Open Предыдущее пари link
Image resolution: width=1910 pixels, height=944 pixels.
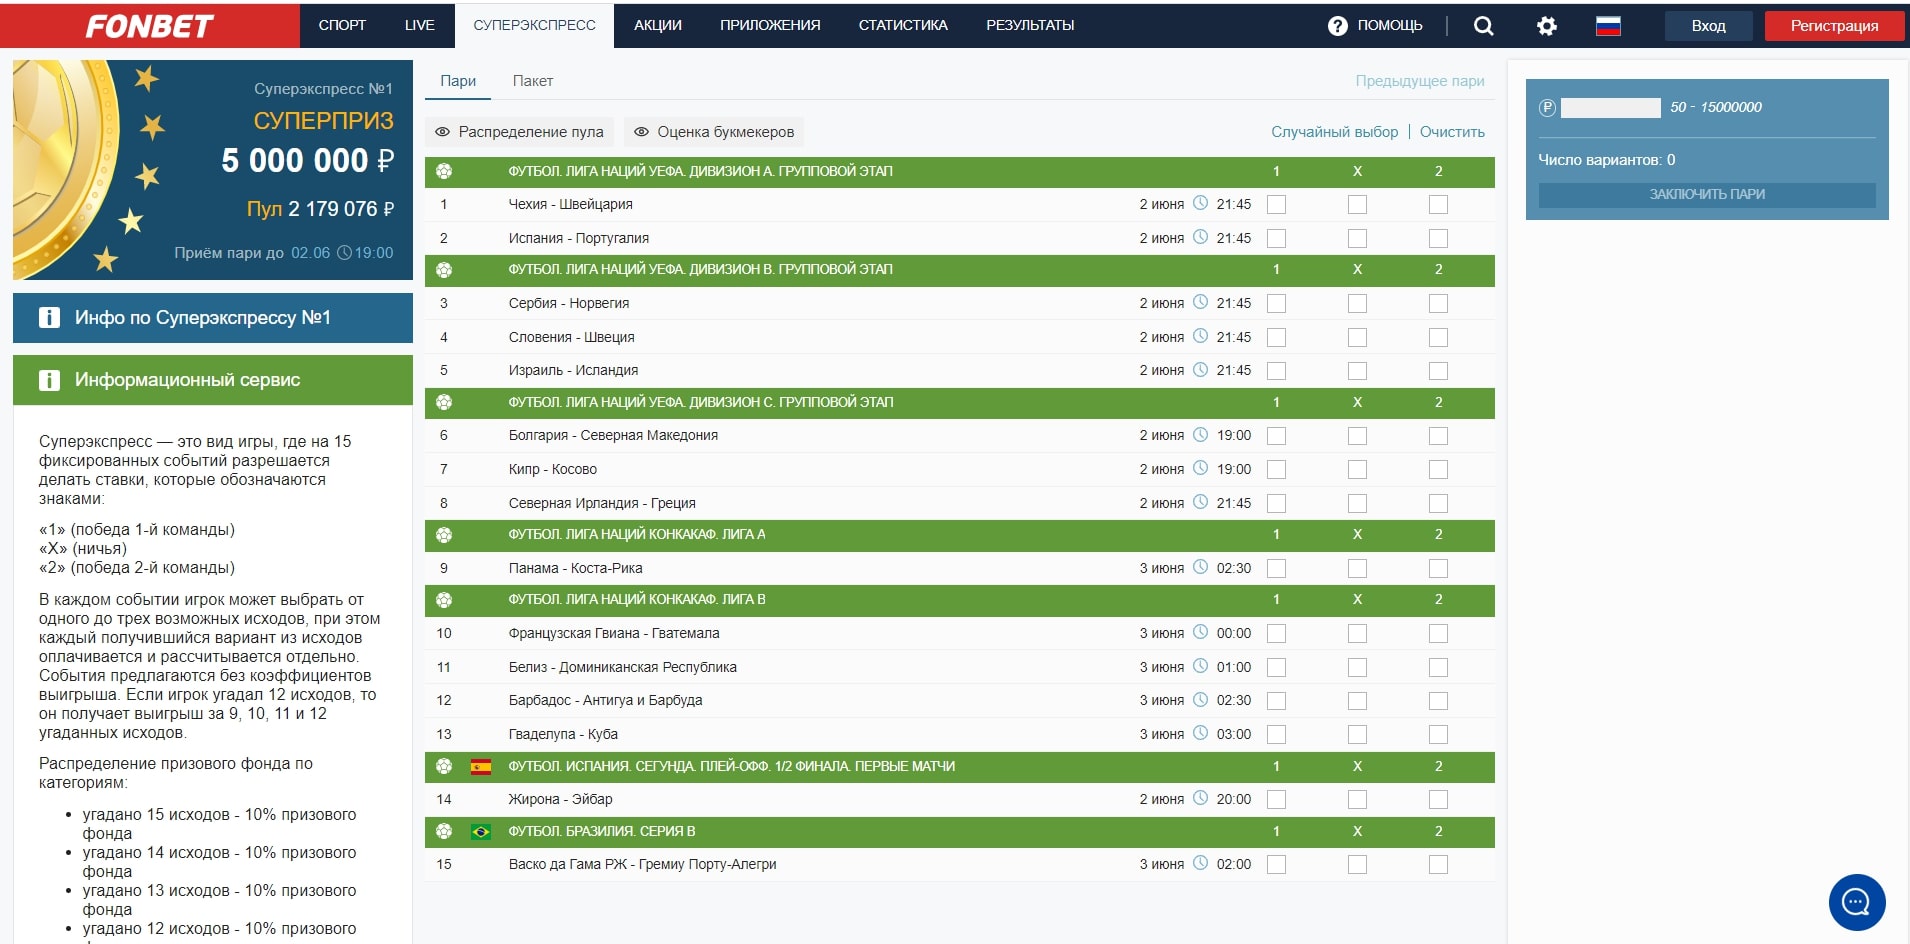point(1420,81)
